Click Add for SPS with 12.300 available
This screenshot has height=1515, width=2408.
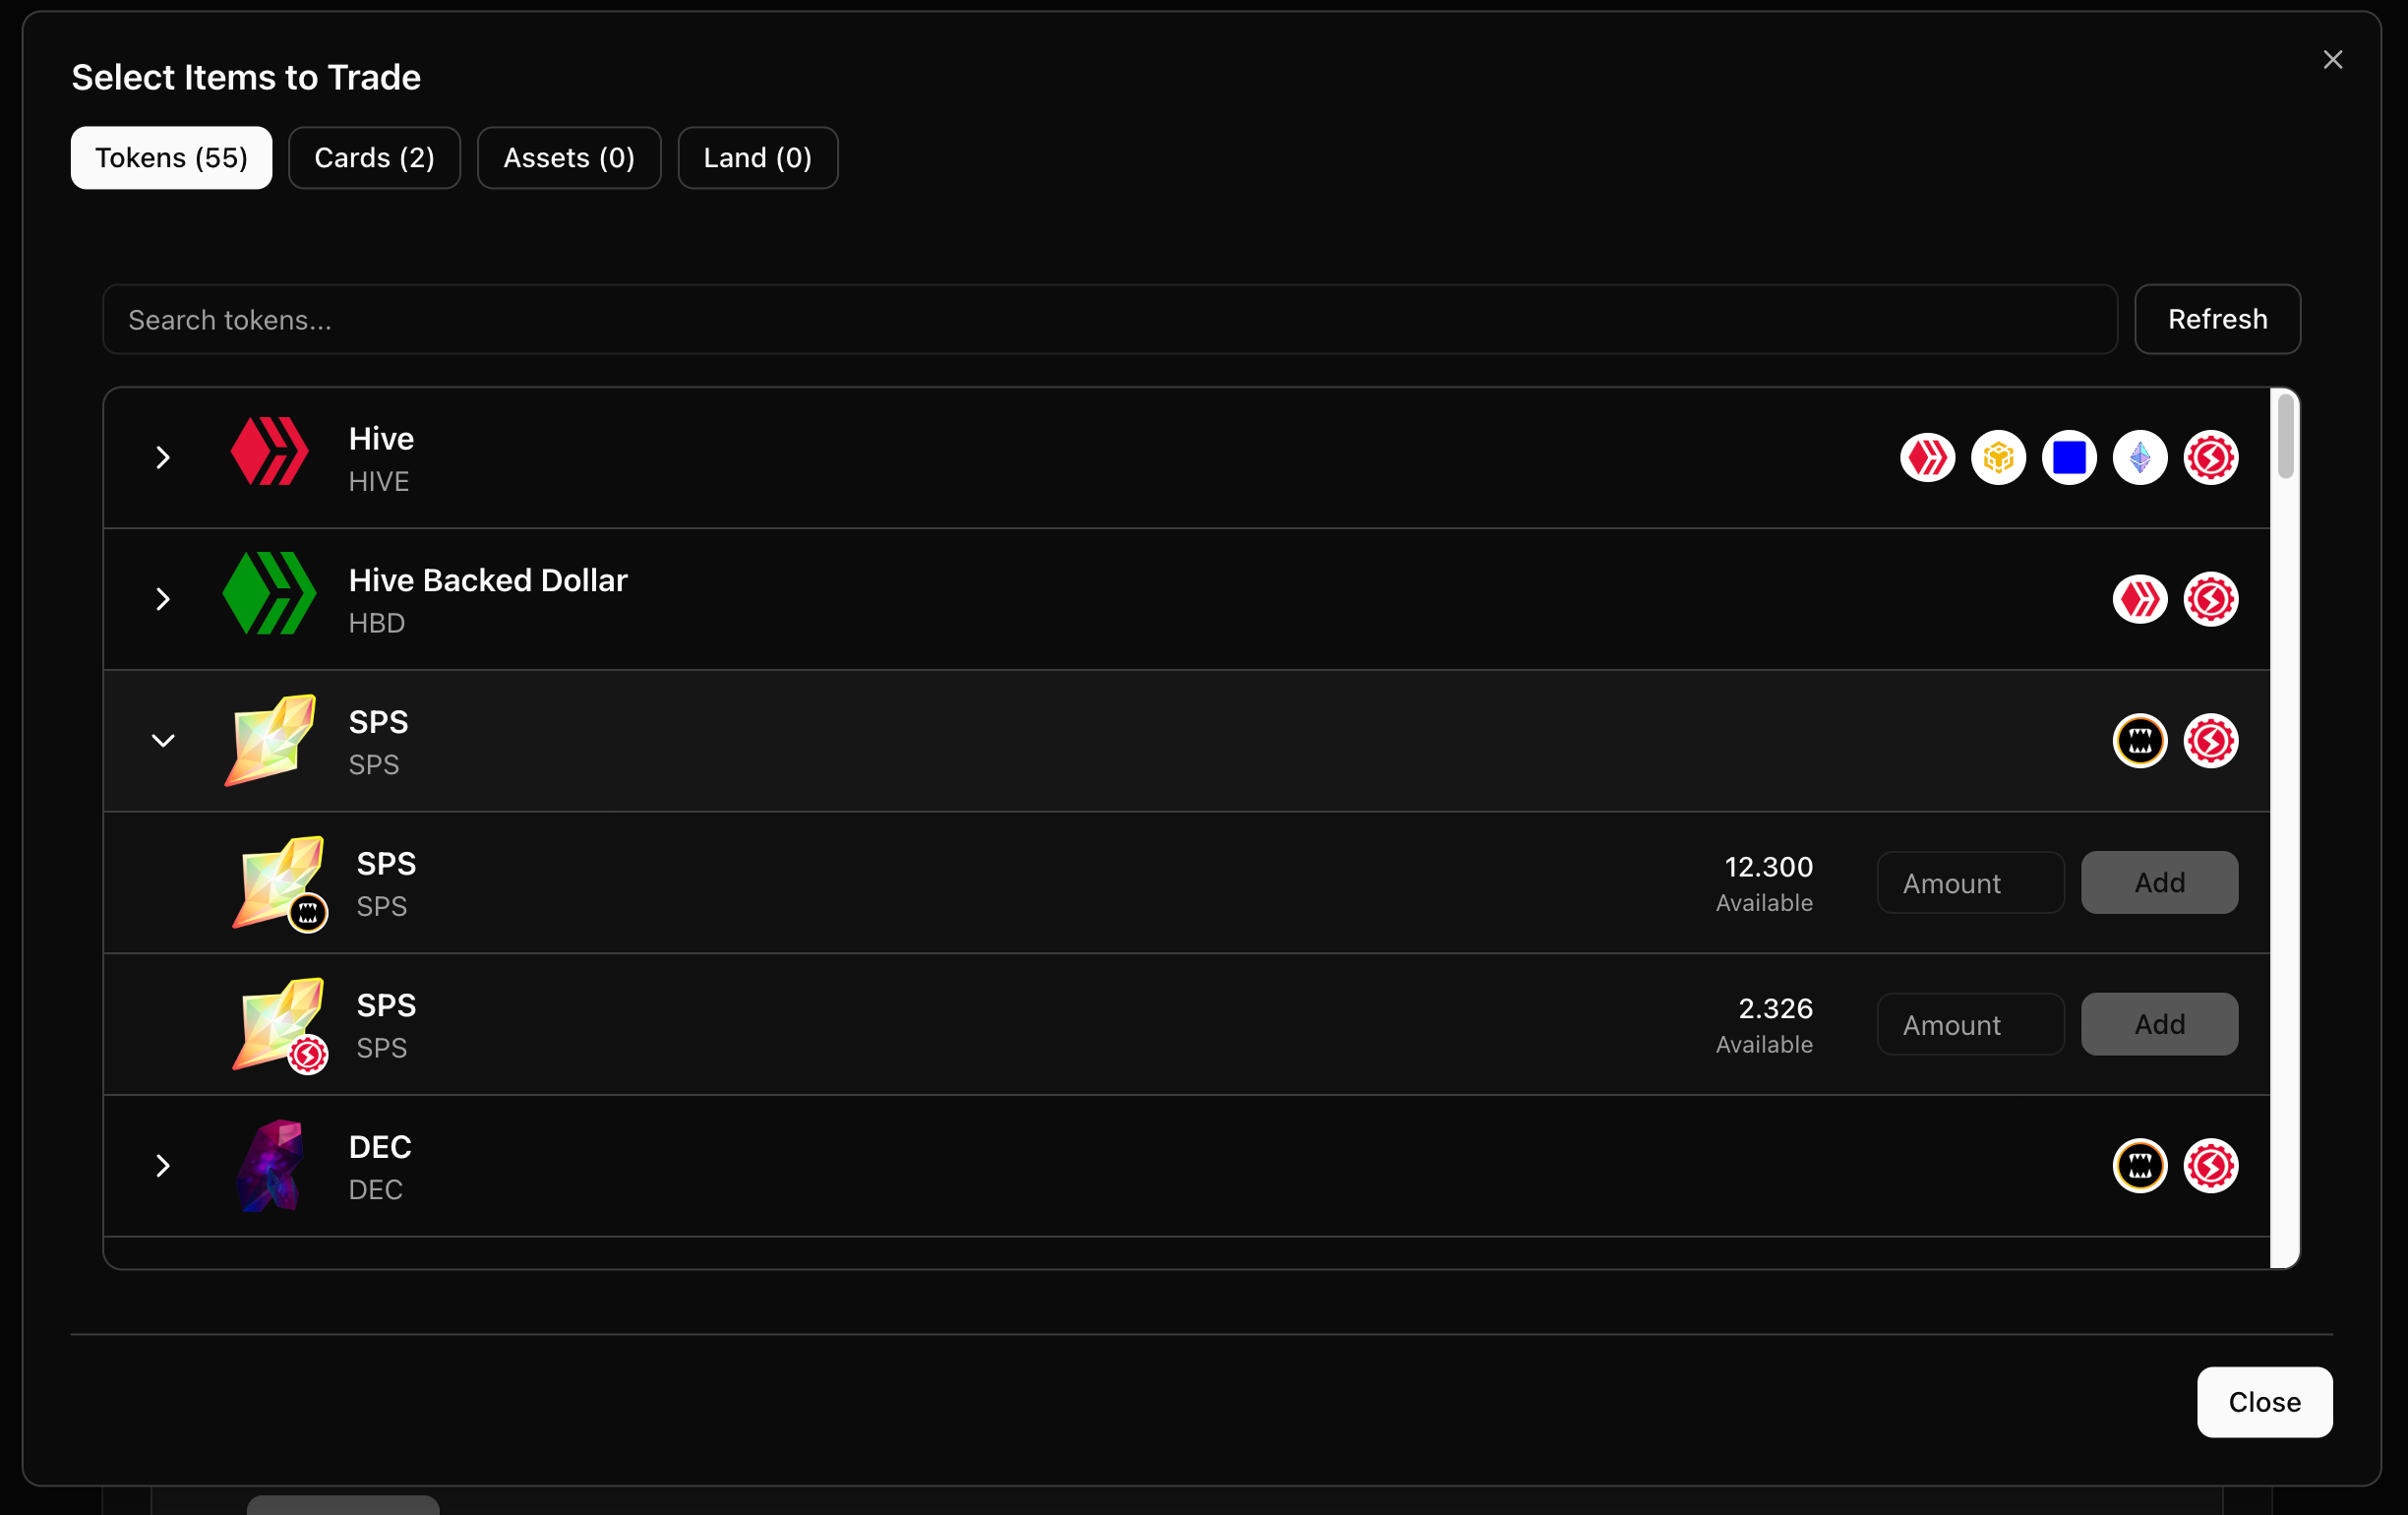(2159, 883)
